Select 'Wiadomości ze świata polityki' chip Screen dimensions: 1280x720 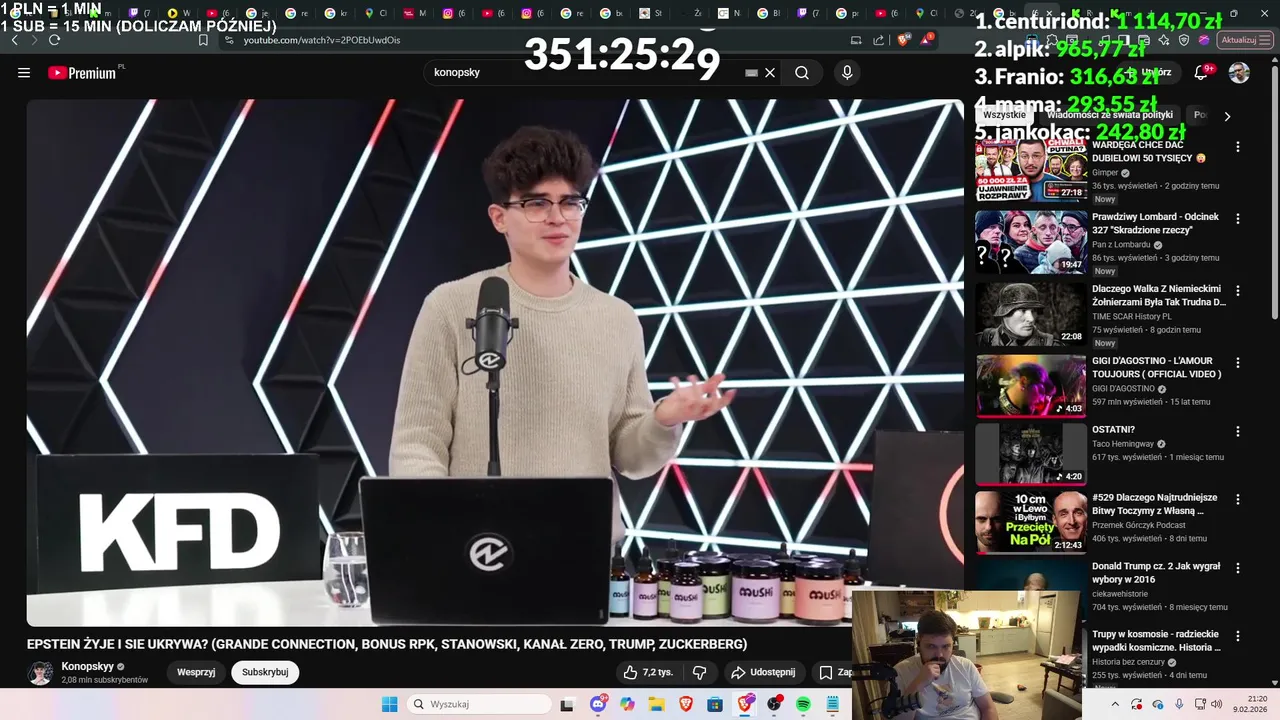[1110, 115]
